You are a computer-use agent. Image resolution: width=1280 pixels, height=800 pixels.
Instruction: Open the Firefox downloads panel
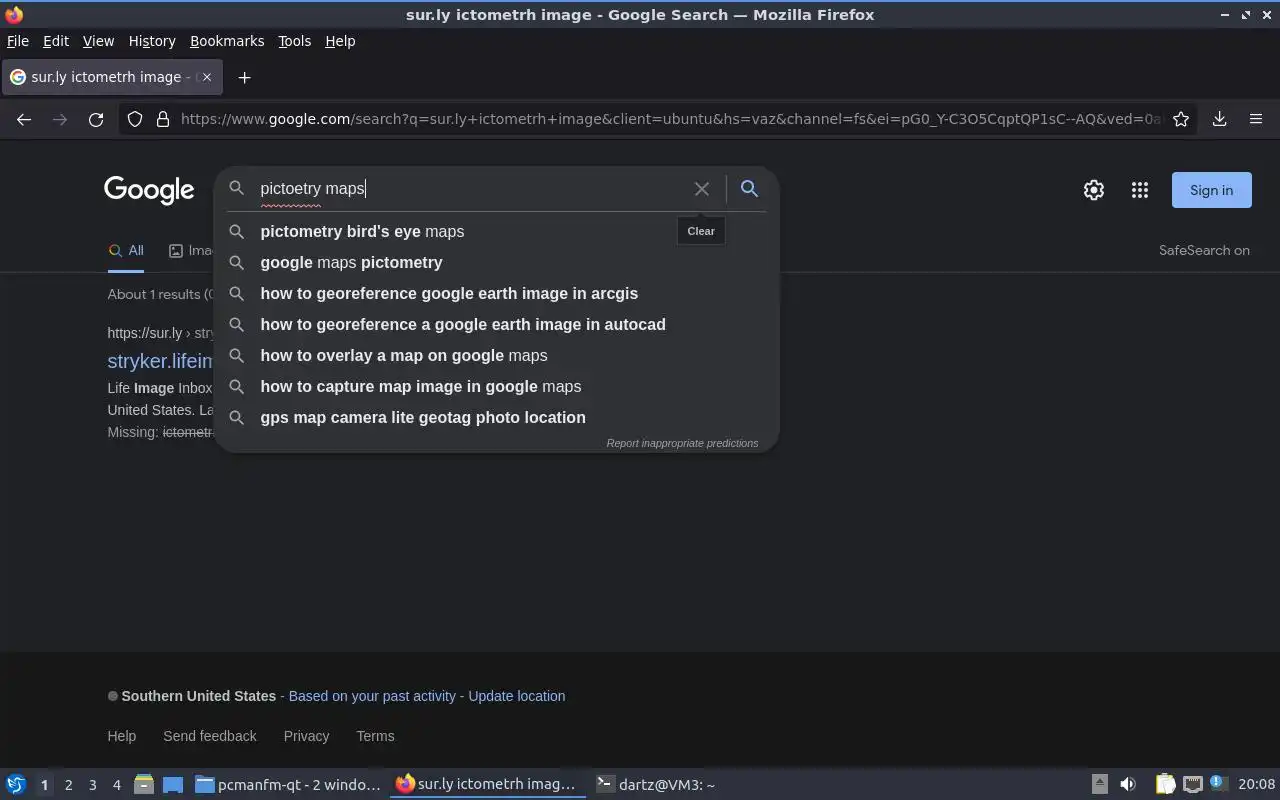tap(1219, 119)
